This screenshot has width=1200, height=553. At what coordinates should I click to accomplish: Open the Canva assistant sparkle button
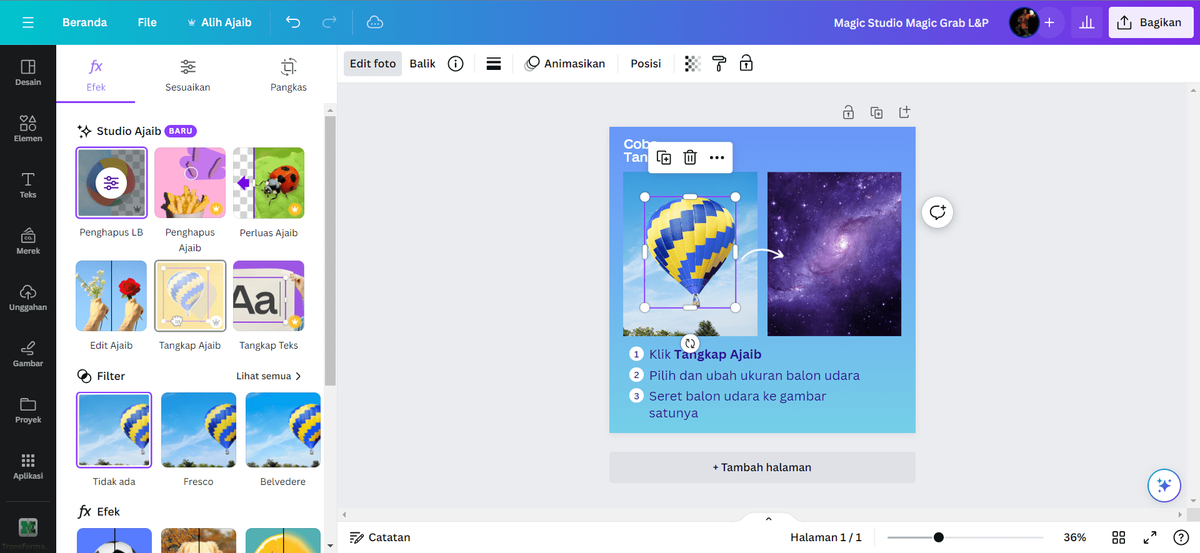click(x=1163, y=485)
